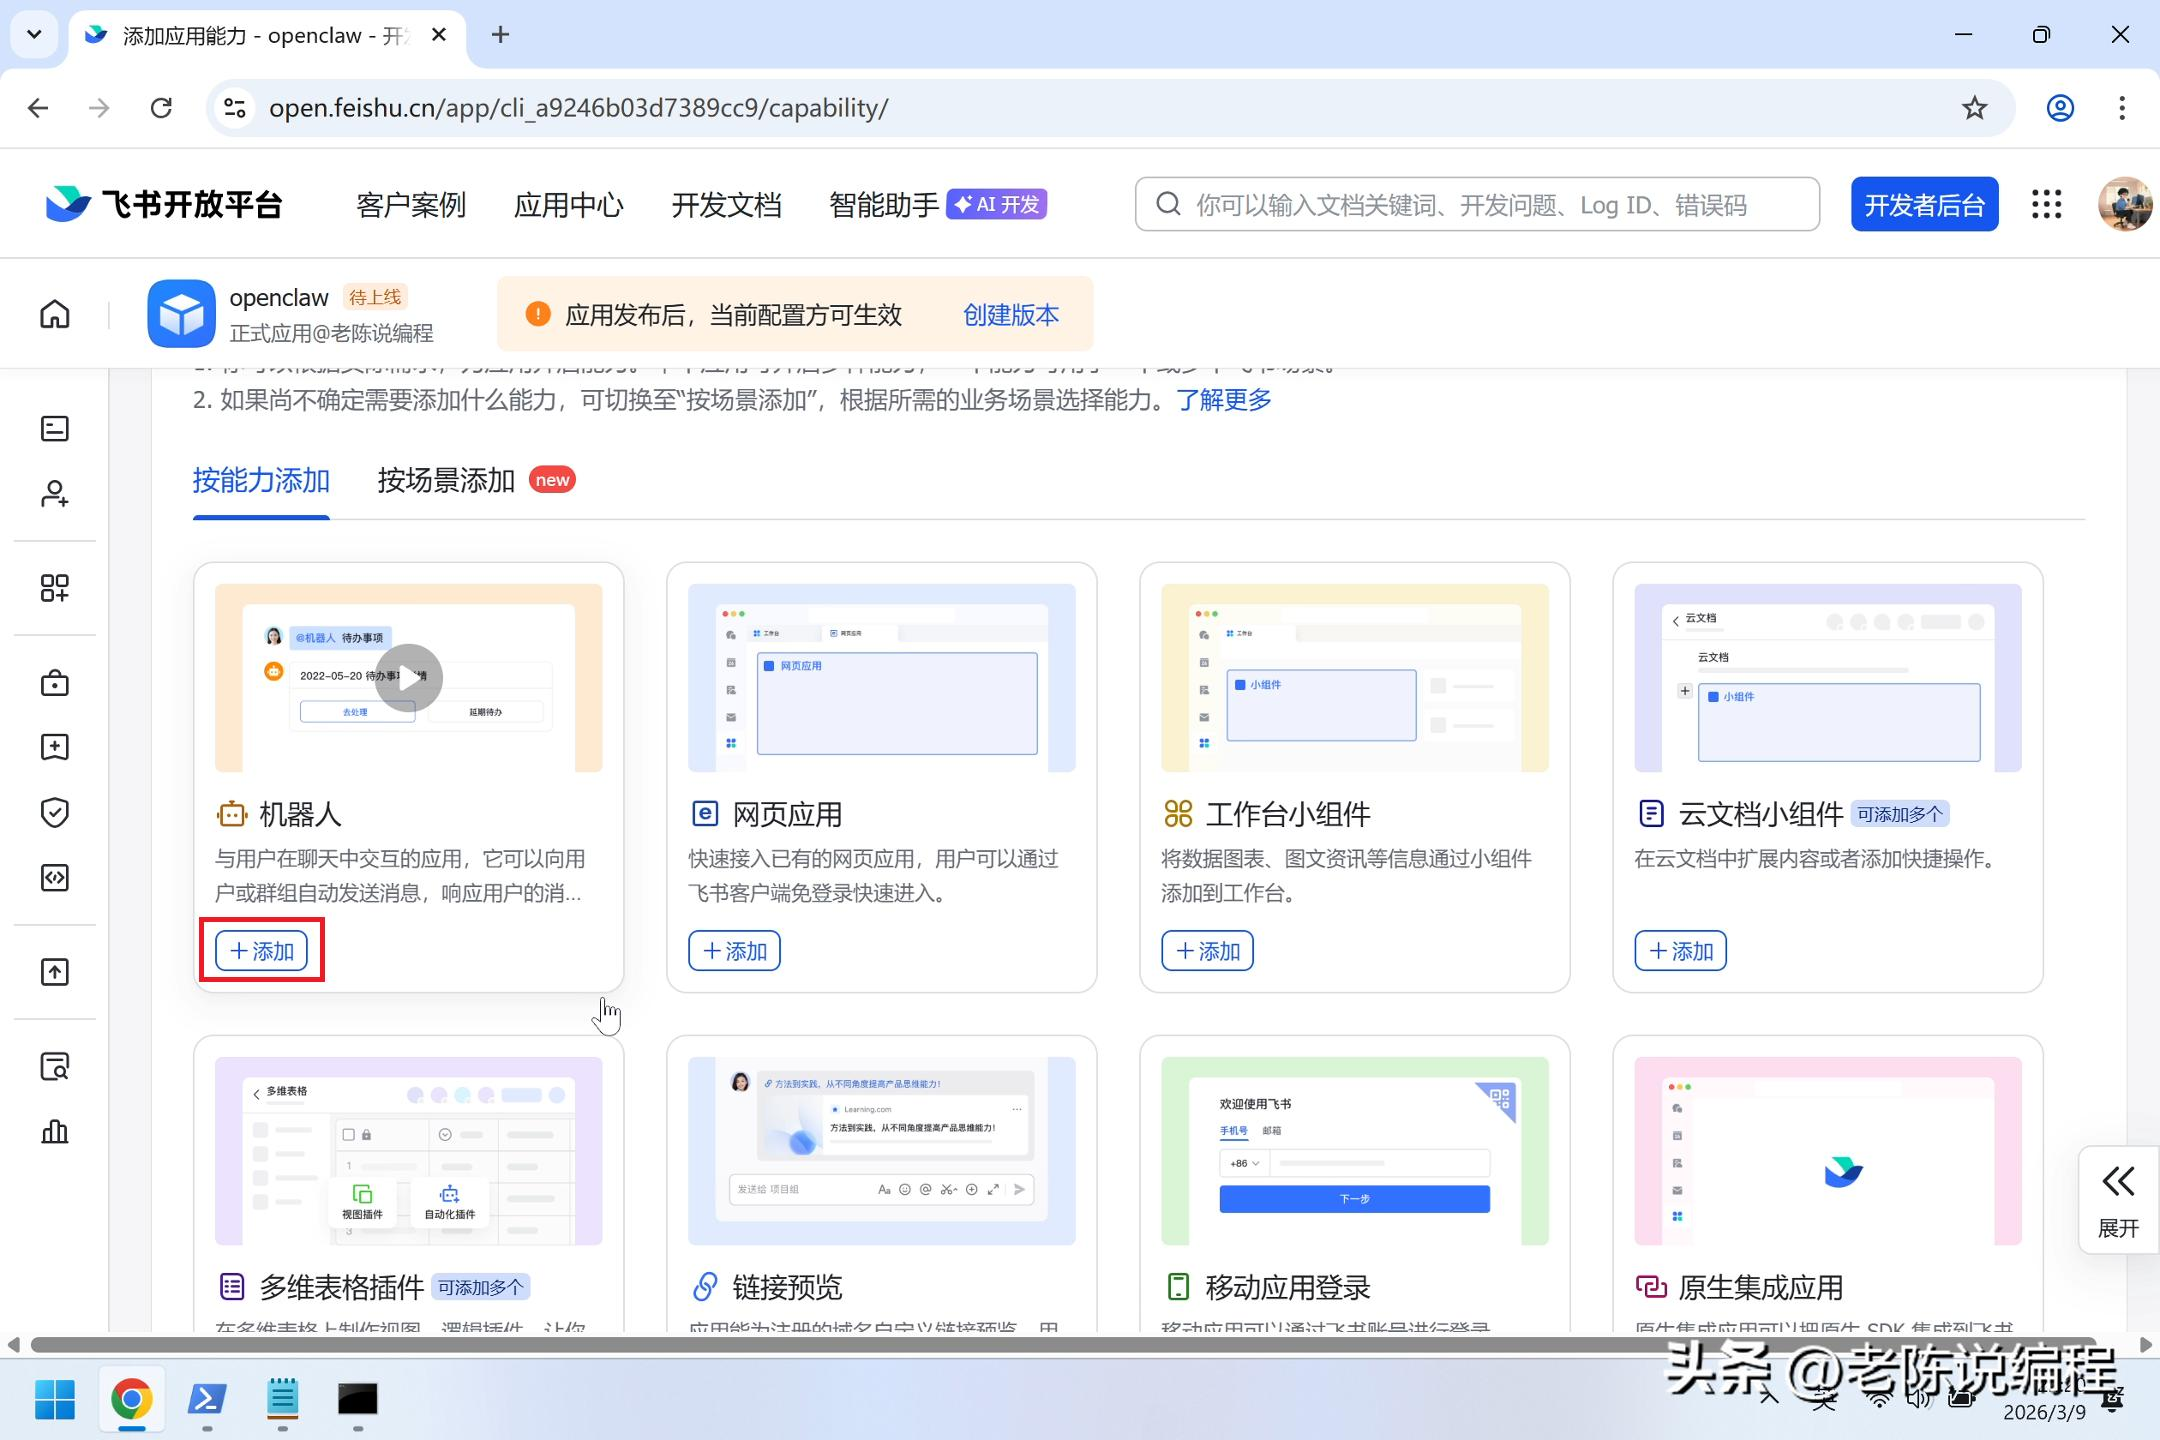Image resolution: width=2160 pixels, height=1440 pixels.
Task: Open the nine-dot apps grid icon
Action: pyautogui.click(x=2046, y=205)
